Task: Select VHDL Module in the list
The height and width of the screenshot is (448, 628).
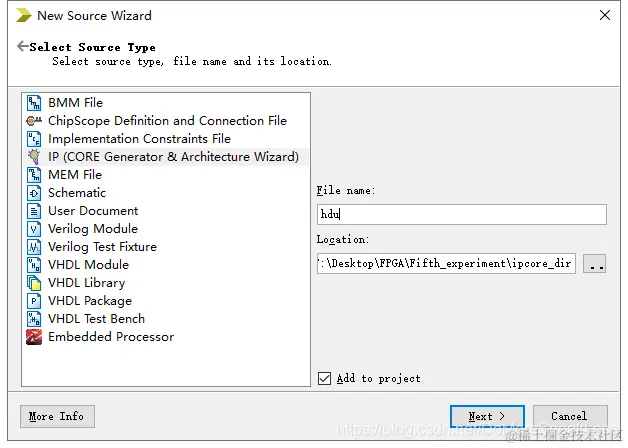Action: [88, 265]
